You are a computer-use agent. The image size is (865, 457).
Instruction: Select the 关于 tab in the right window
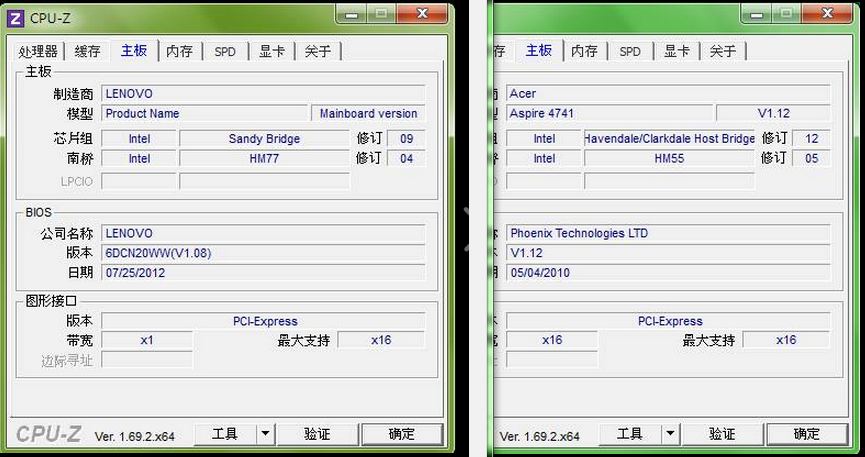723,51
